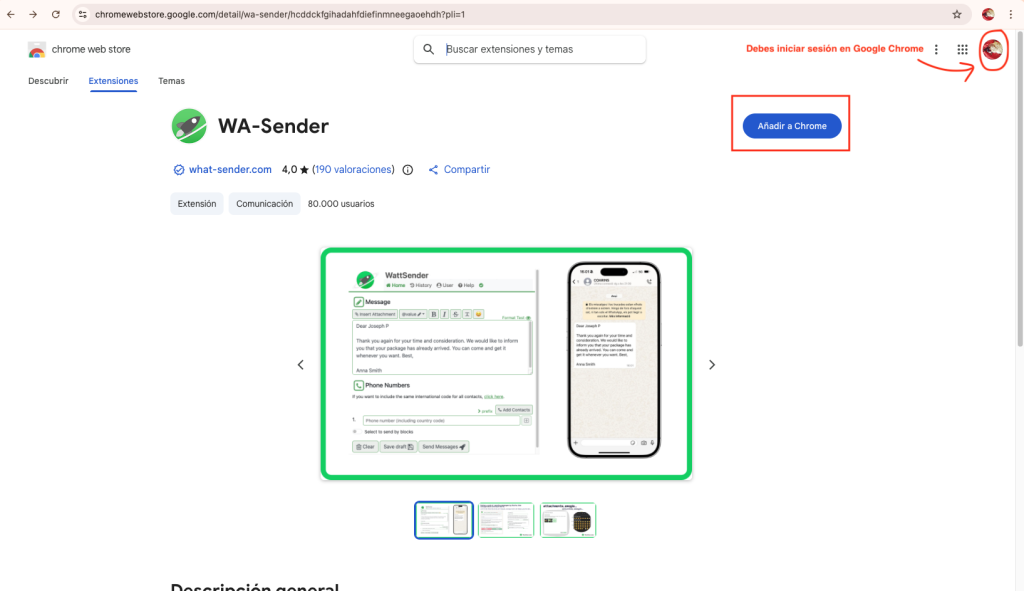Show next screenshot with right chevron
The width and height of the screenshot is (1024, 591).
[x=712, y=364]
